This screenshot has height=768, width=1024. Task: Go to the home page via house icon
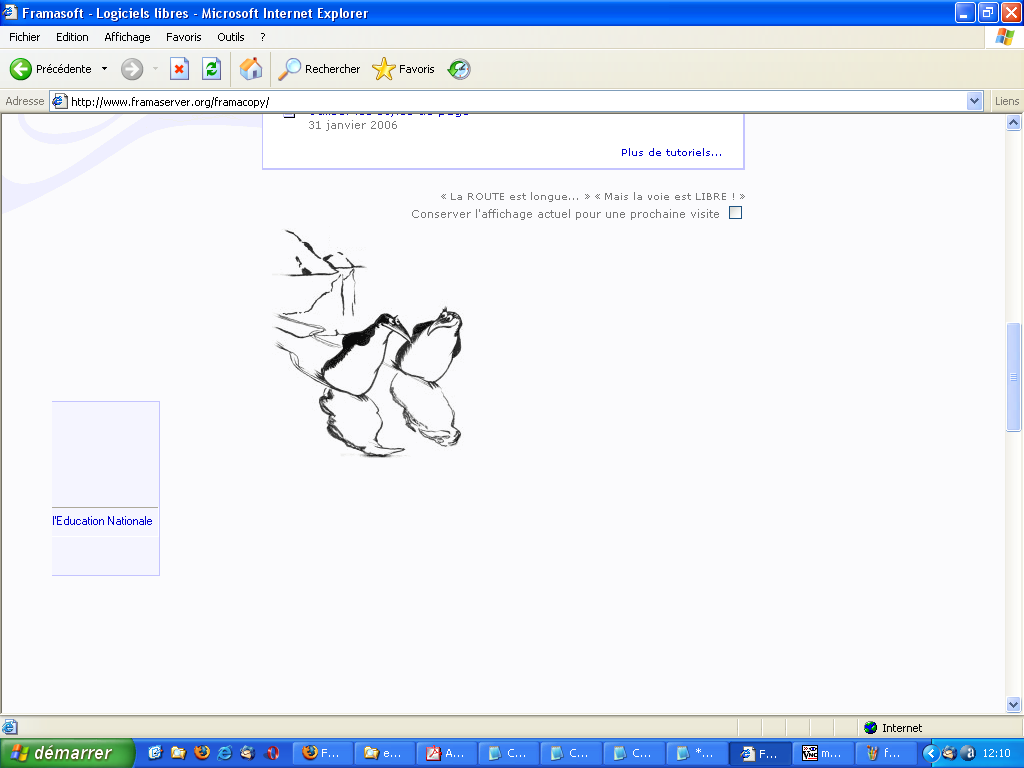click(x=251, y=69)
